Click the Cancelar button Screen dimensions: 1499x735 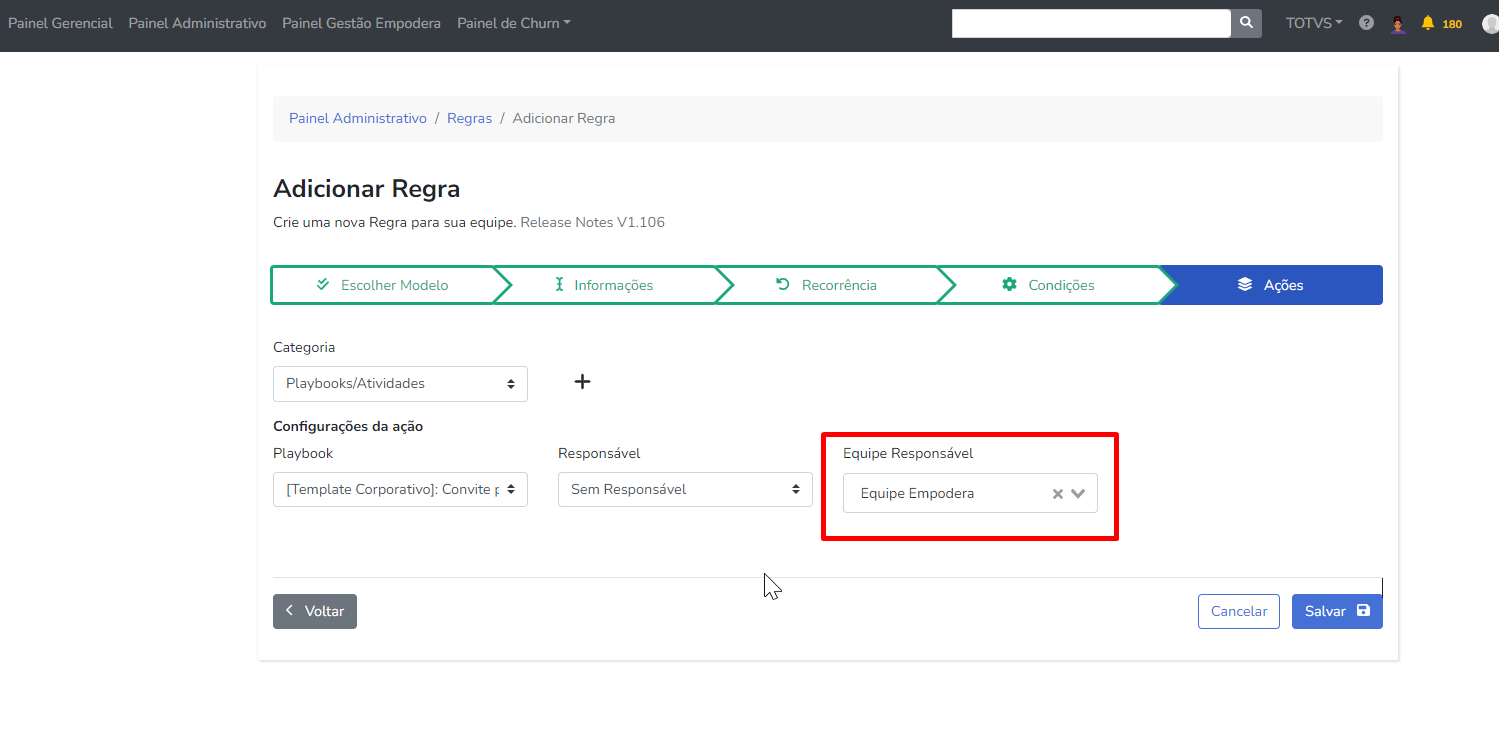[x=1239, y=611]
